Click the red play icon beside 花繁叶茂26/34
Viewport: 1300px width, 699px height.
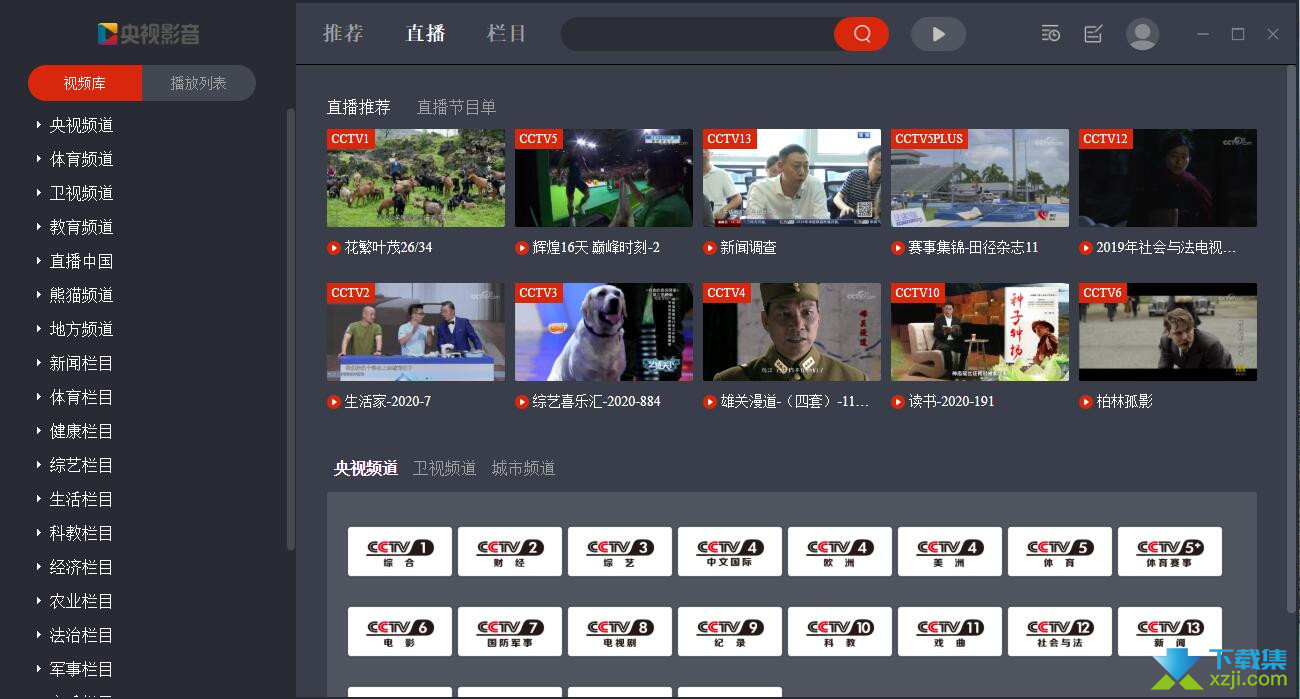coord(334,247)
